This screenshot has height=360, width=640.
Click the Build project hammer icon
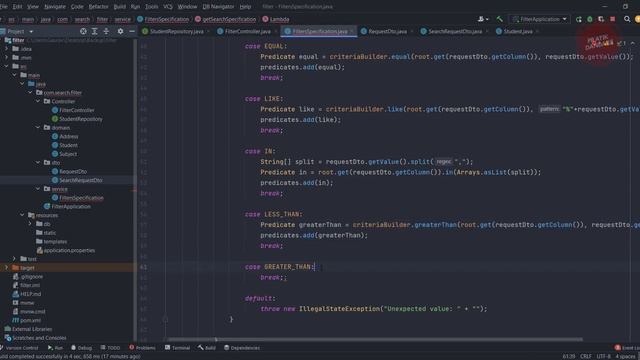tap(499, 19)
